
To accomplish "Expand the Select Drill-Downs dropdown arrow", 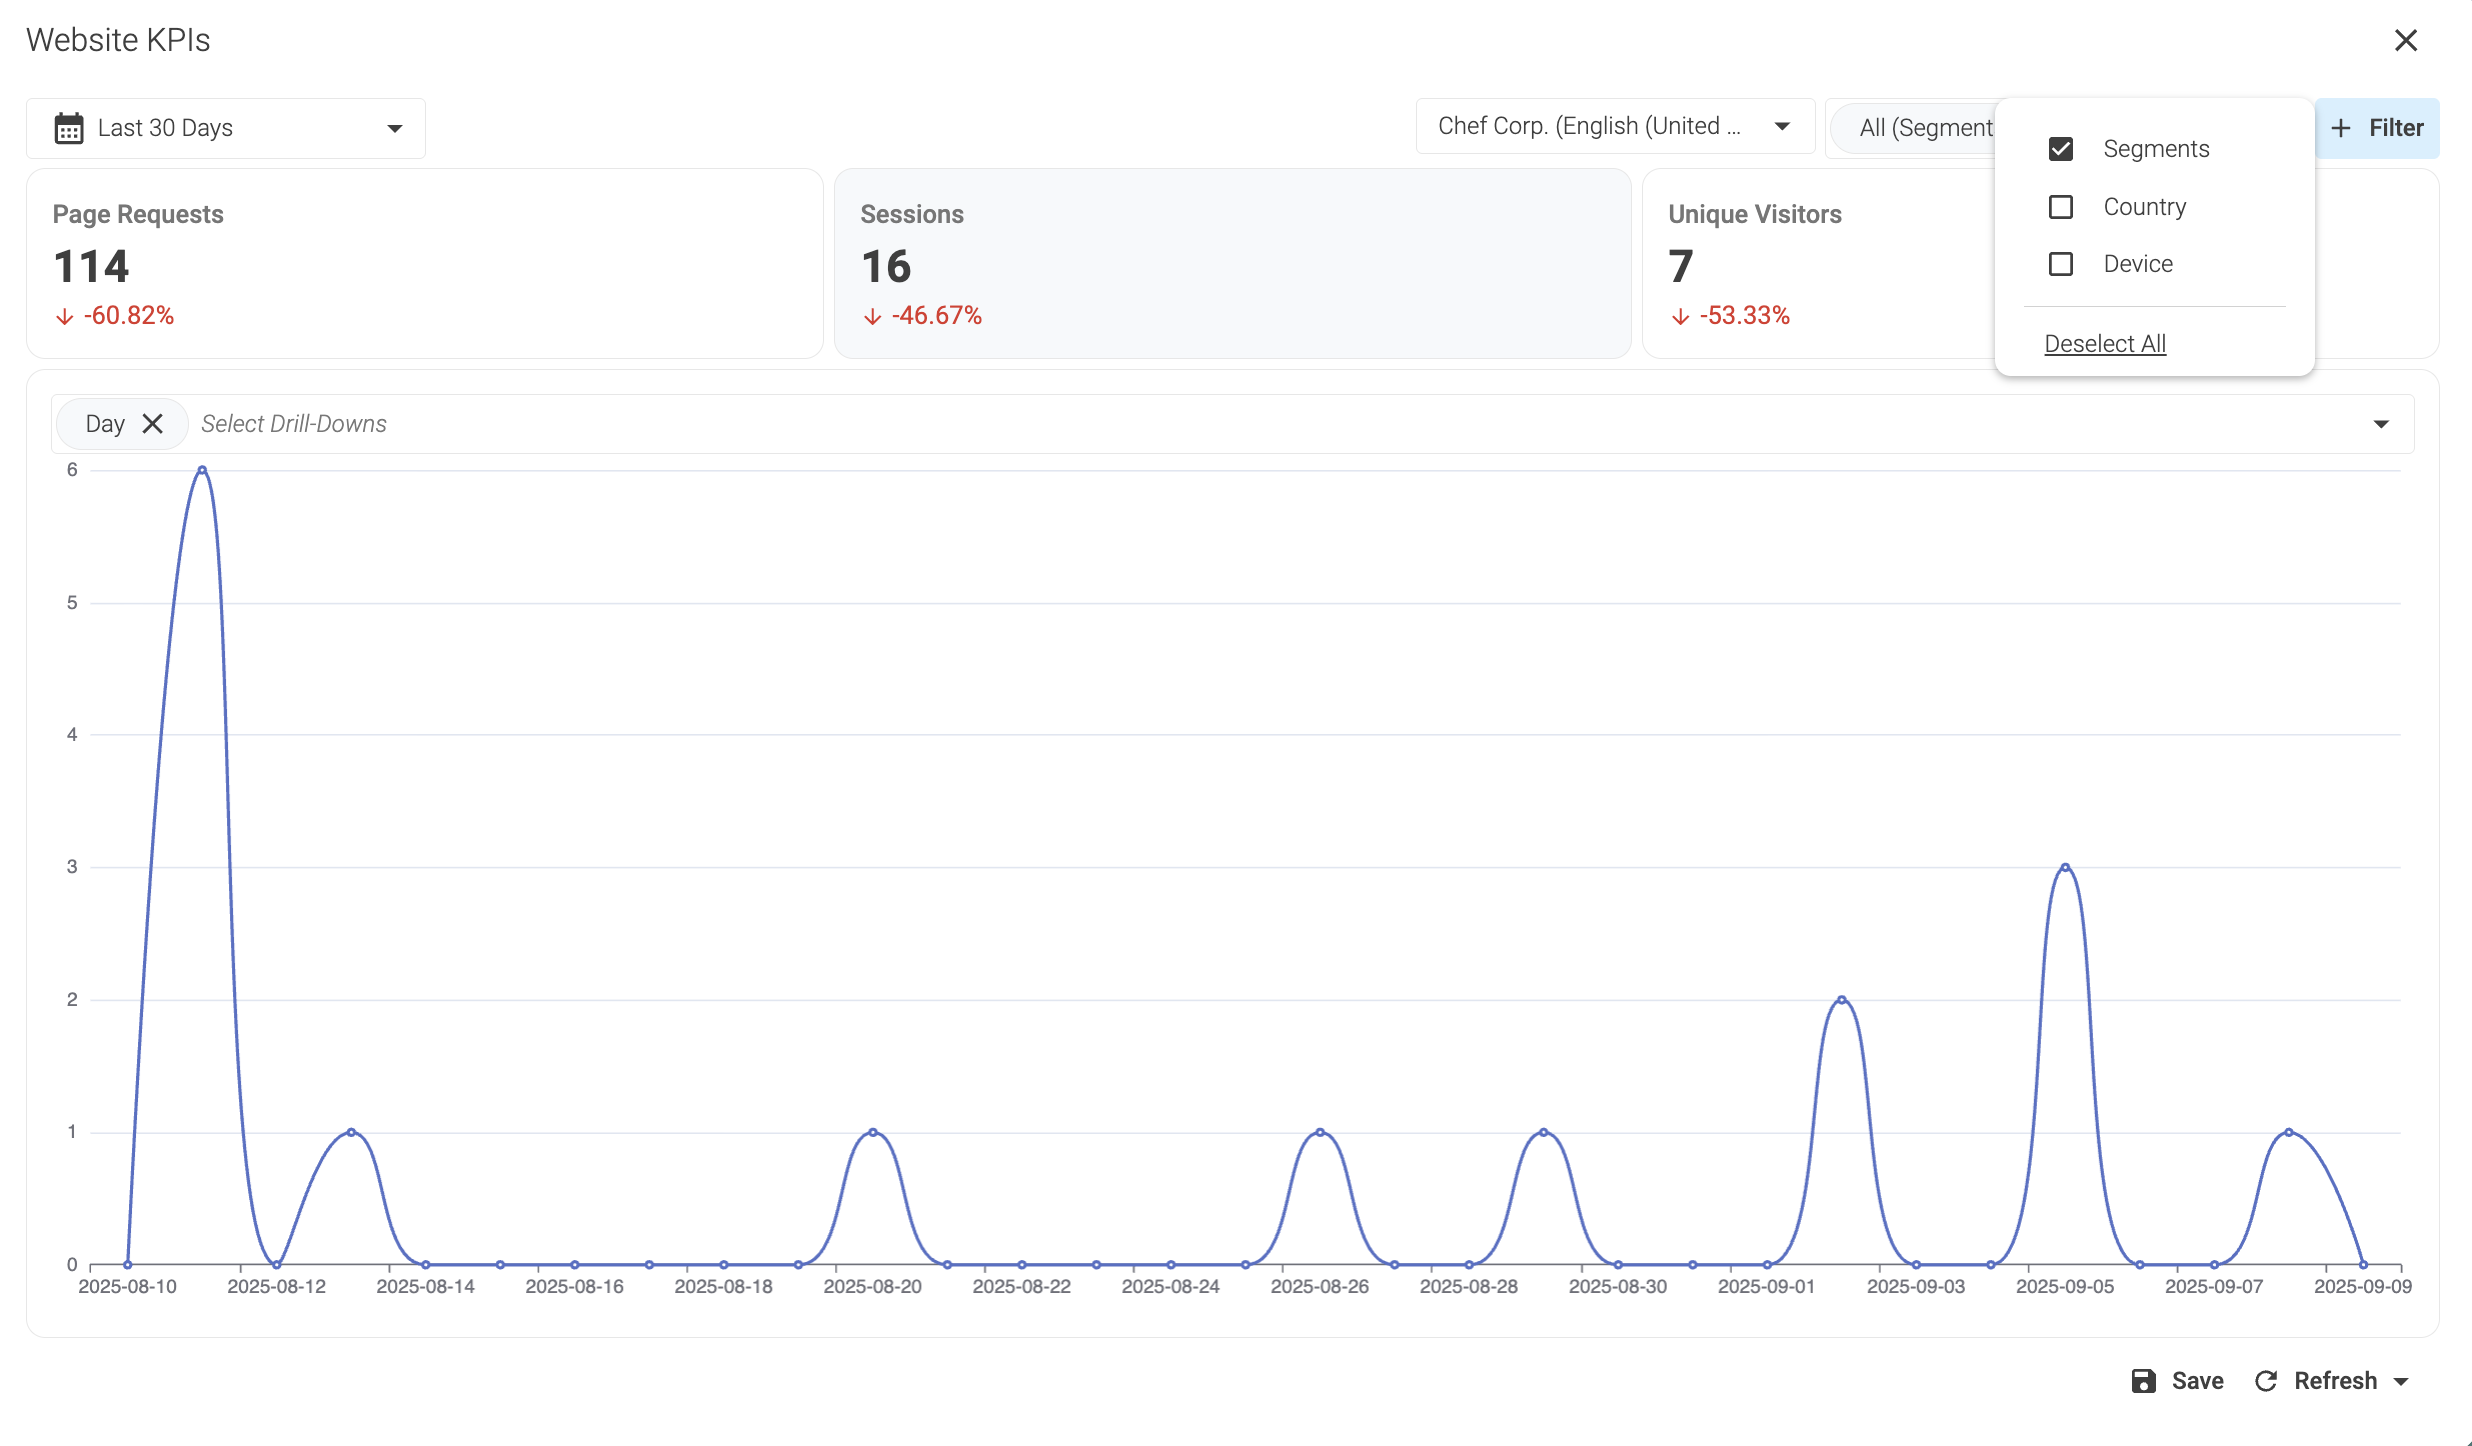I will coord(2381,424).
